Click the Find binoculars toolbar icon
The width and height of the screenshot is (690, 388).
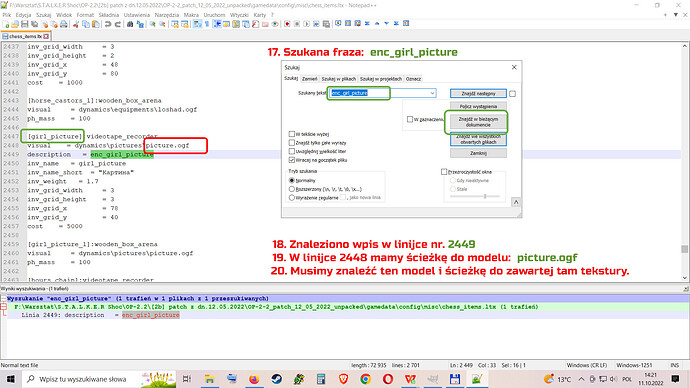point(130,24)
